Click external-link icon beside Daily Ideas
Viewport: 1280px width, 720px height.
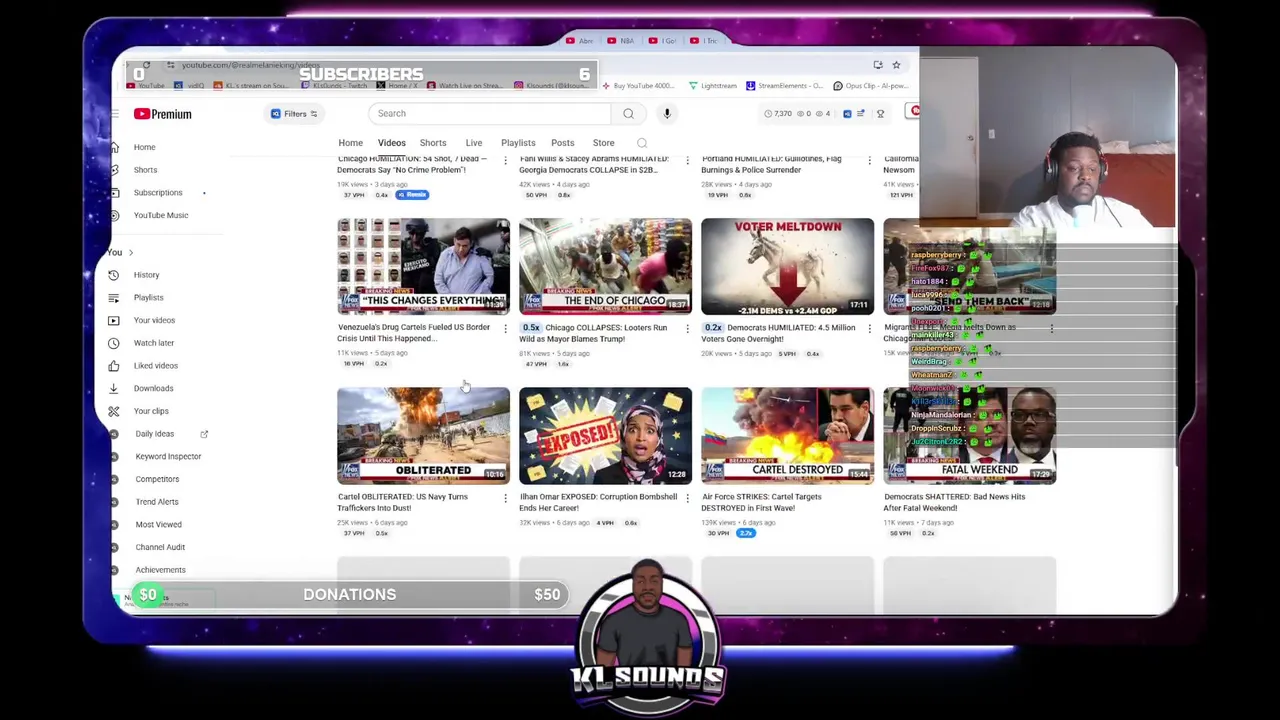(x=204, y=434)
